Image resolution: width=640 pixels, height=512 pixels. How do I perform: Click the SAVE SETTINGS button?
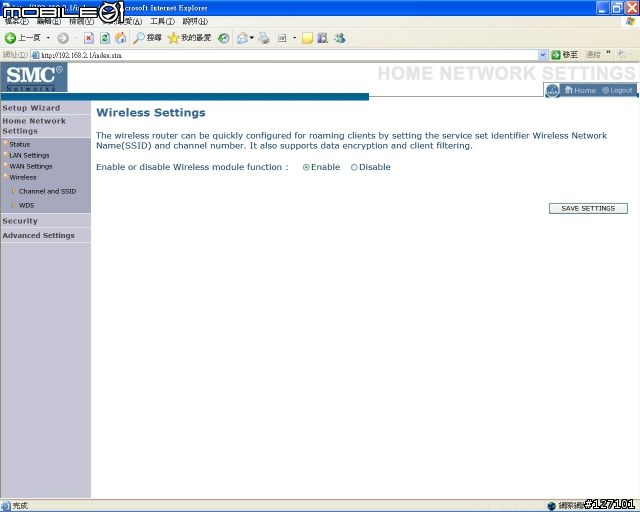(x=588, y=209)
